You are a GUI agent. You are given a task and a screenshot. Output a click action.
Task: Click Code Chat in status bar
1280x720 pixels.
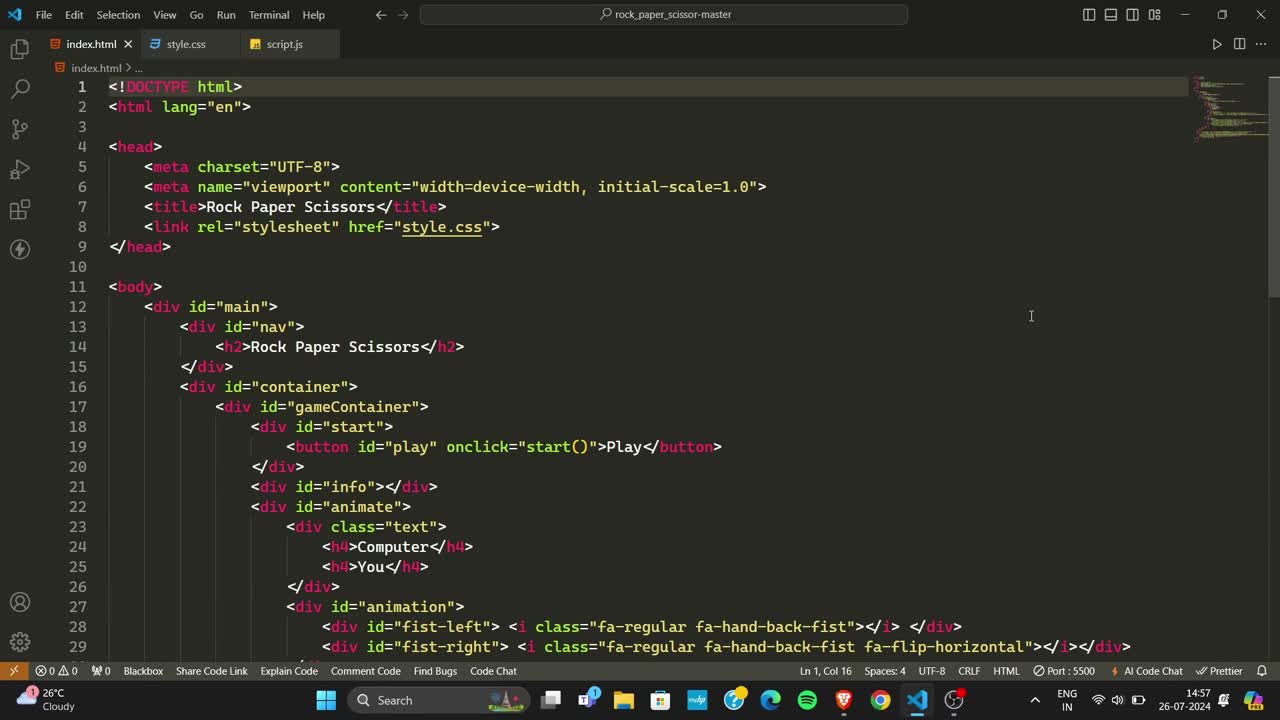(x=493, y=671)
